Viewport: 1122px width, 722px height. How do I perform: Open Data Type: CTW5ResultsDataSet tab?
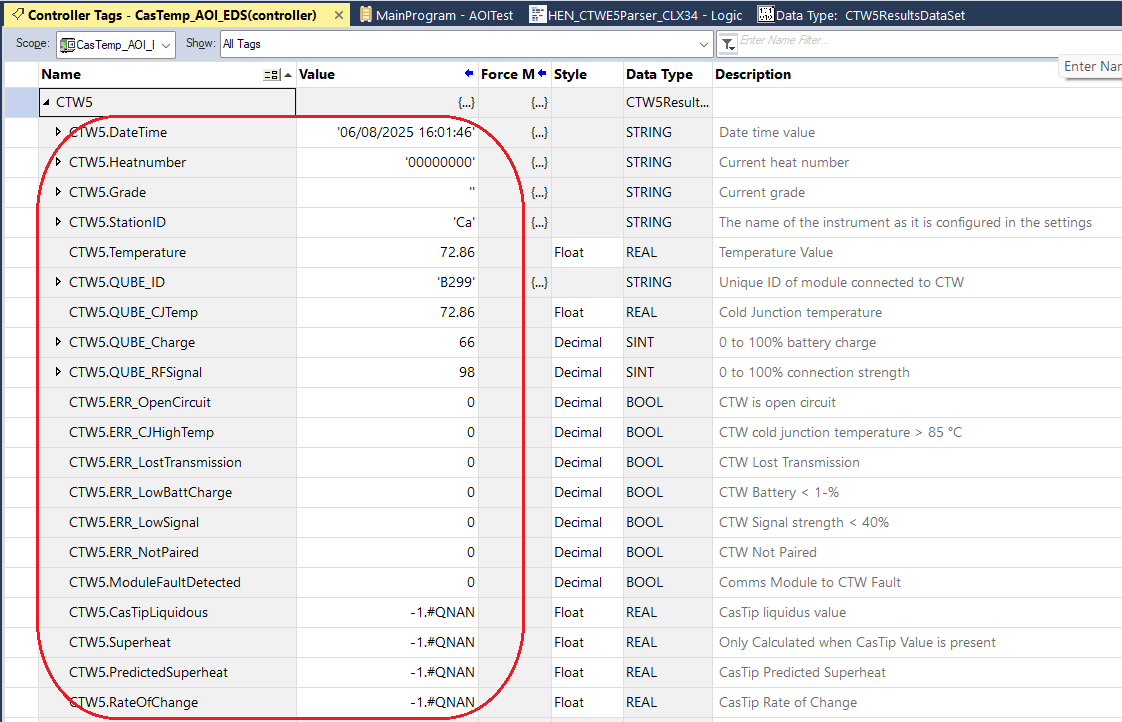(x=862, y=15)
